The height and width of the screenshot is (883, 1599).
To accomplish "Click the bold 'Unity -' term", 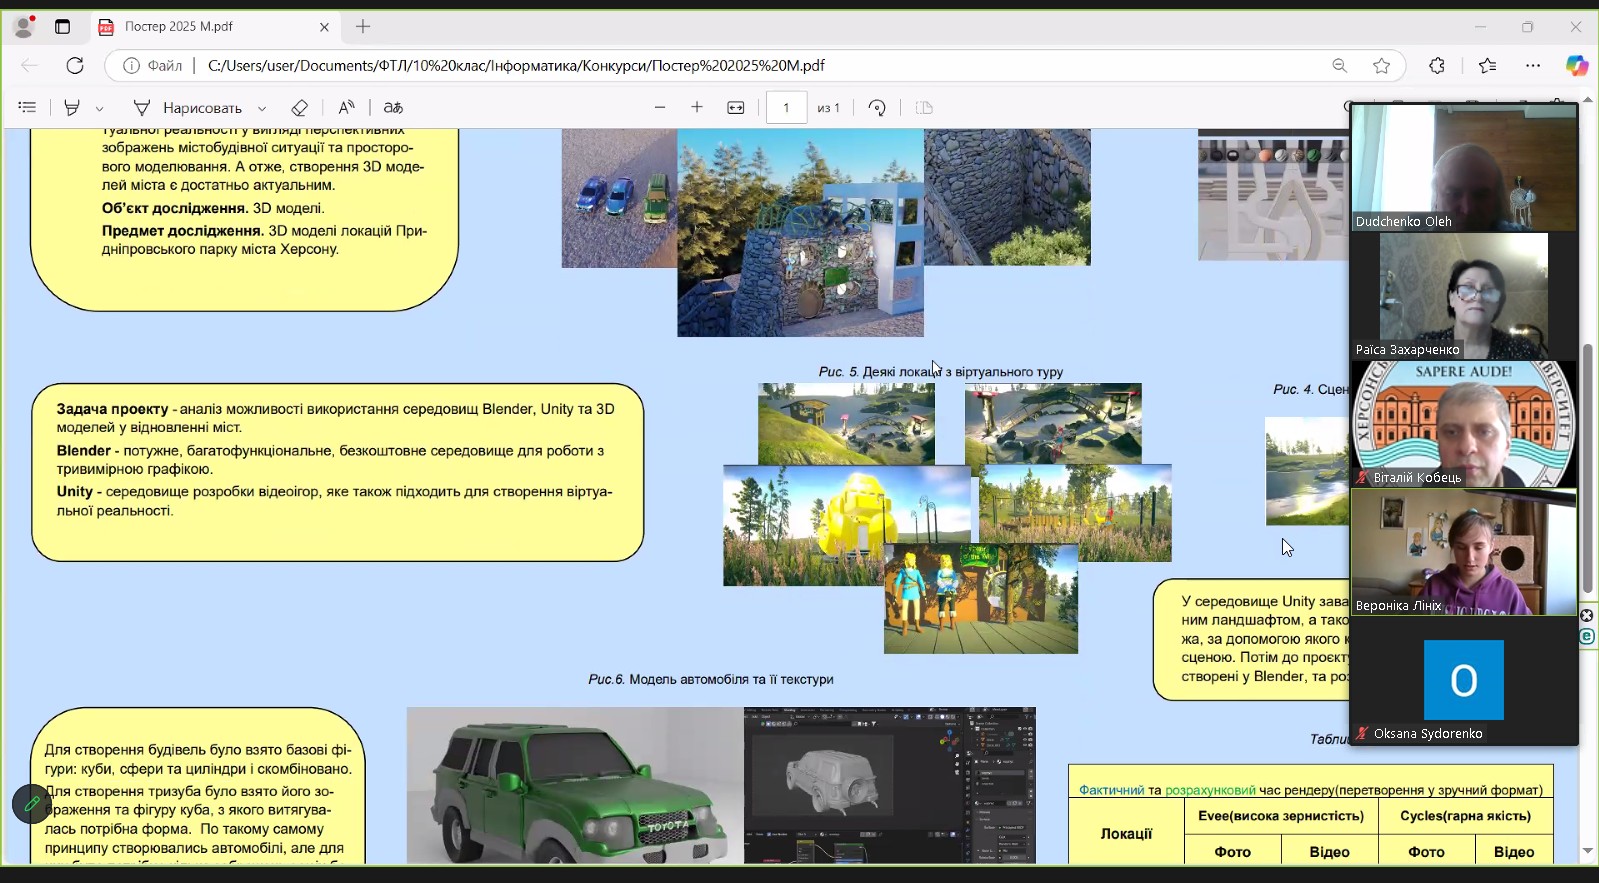I will coord(79,492).
